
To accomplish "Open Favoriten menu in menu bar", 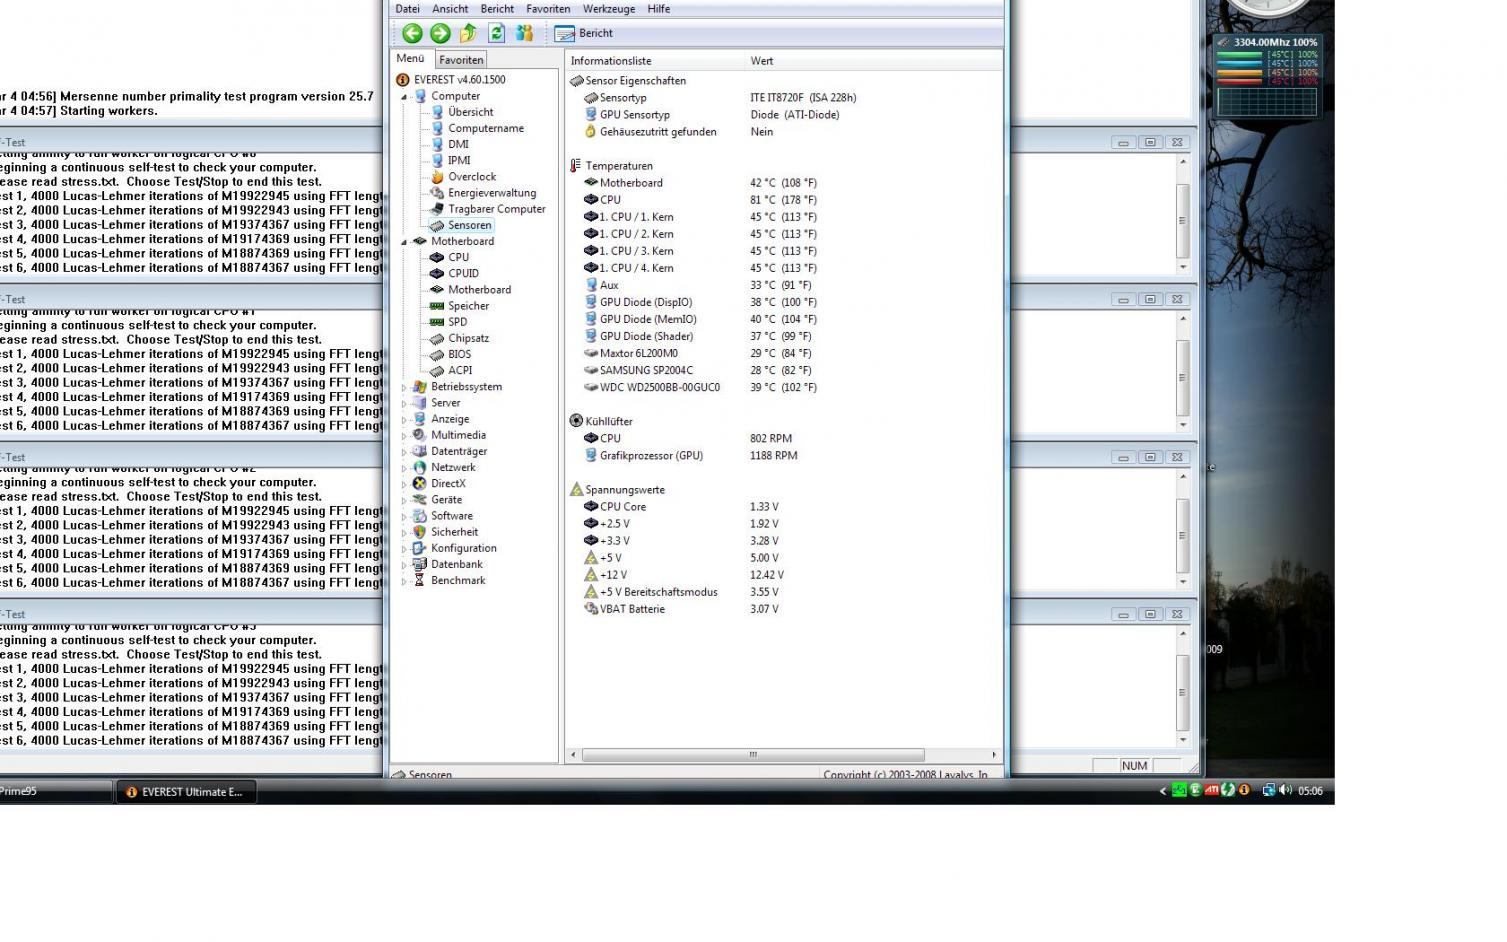I will coord(548,9).
